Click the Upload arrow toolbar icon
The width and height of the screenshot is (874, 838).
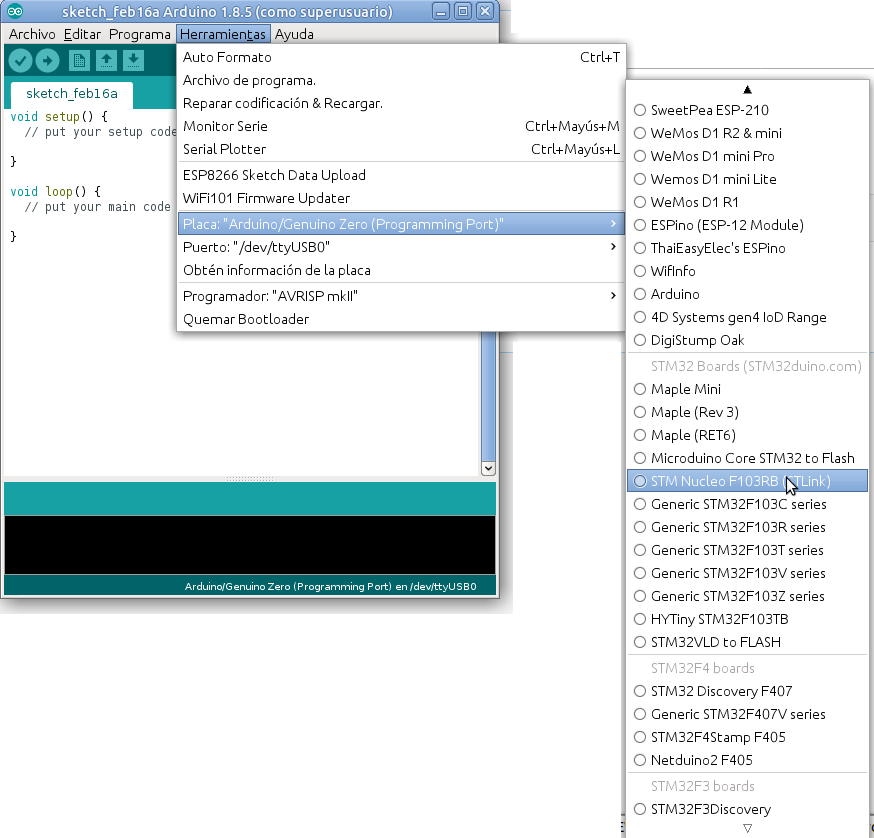point(47,60)
